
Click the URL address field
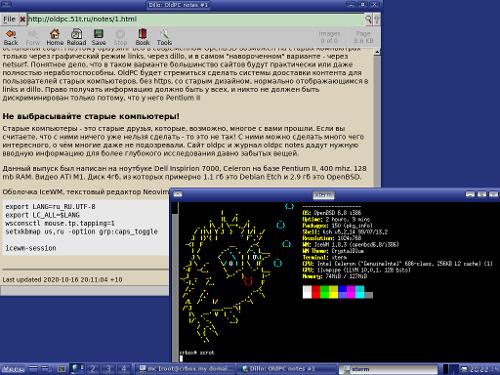(195, 19)
